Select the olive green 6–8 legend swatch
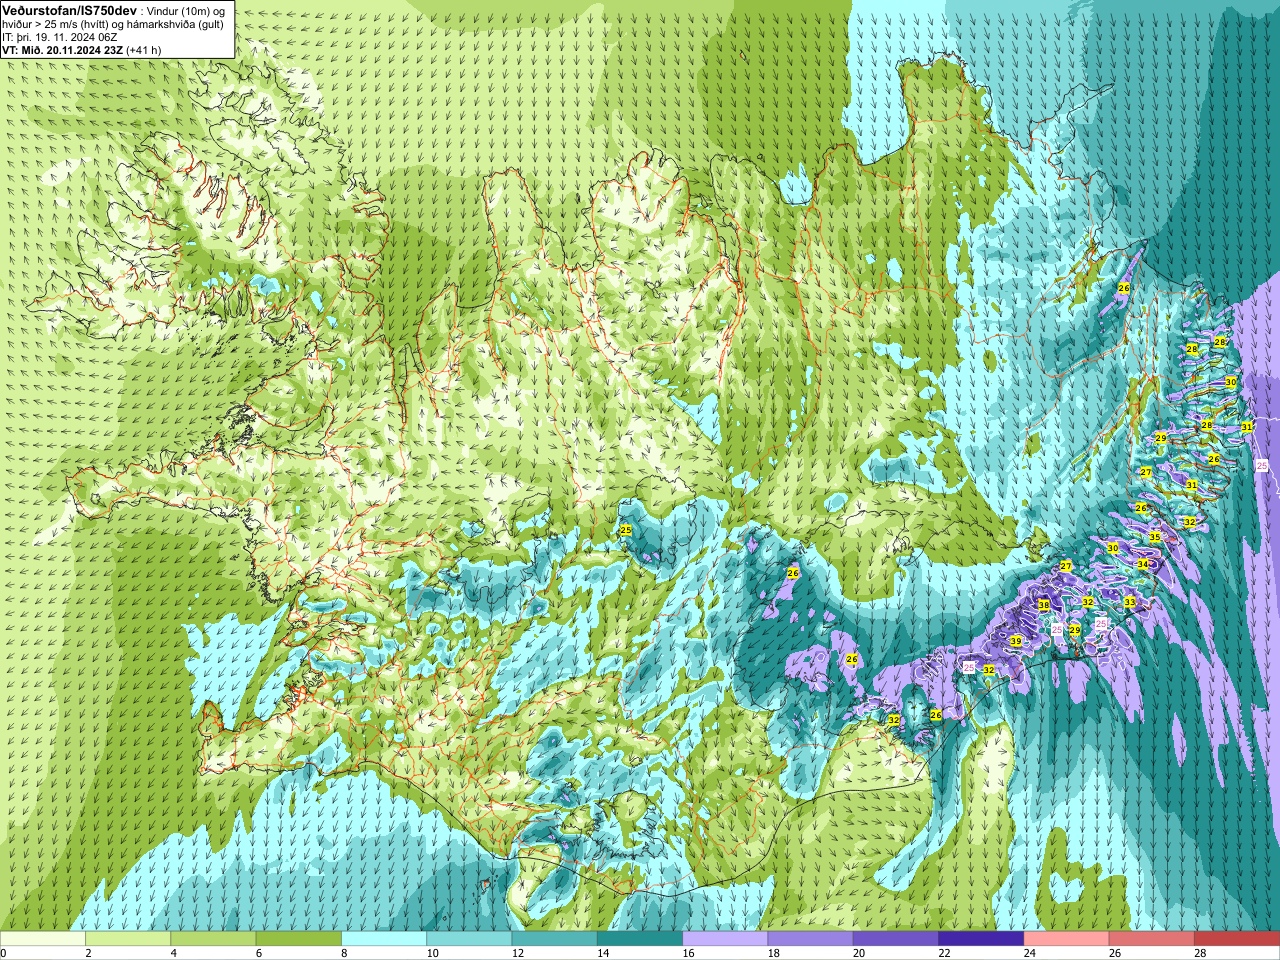 coord(298,939)
